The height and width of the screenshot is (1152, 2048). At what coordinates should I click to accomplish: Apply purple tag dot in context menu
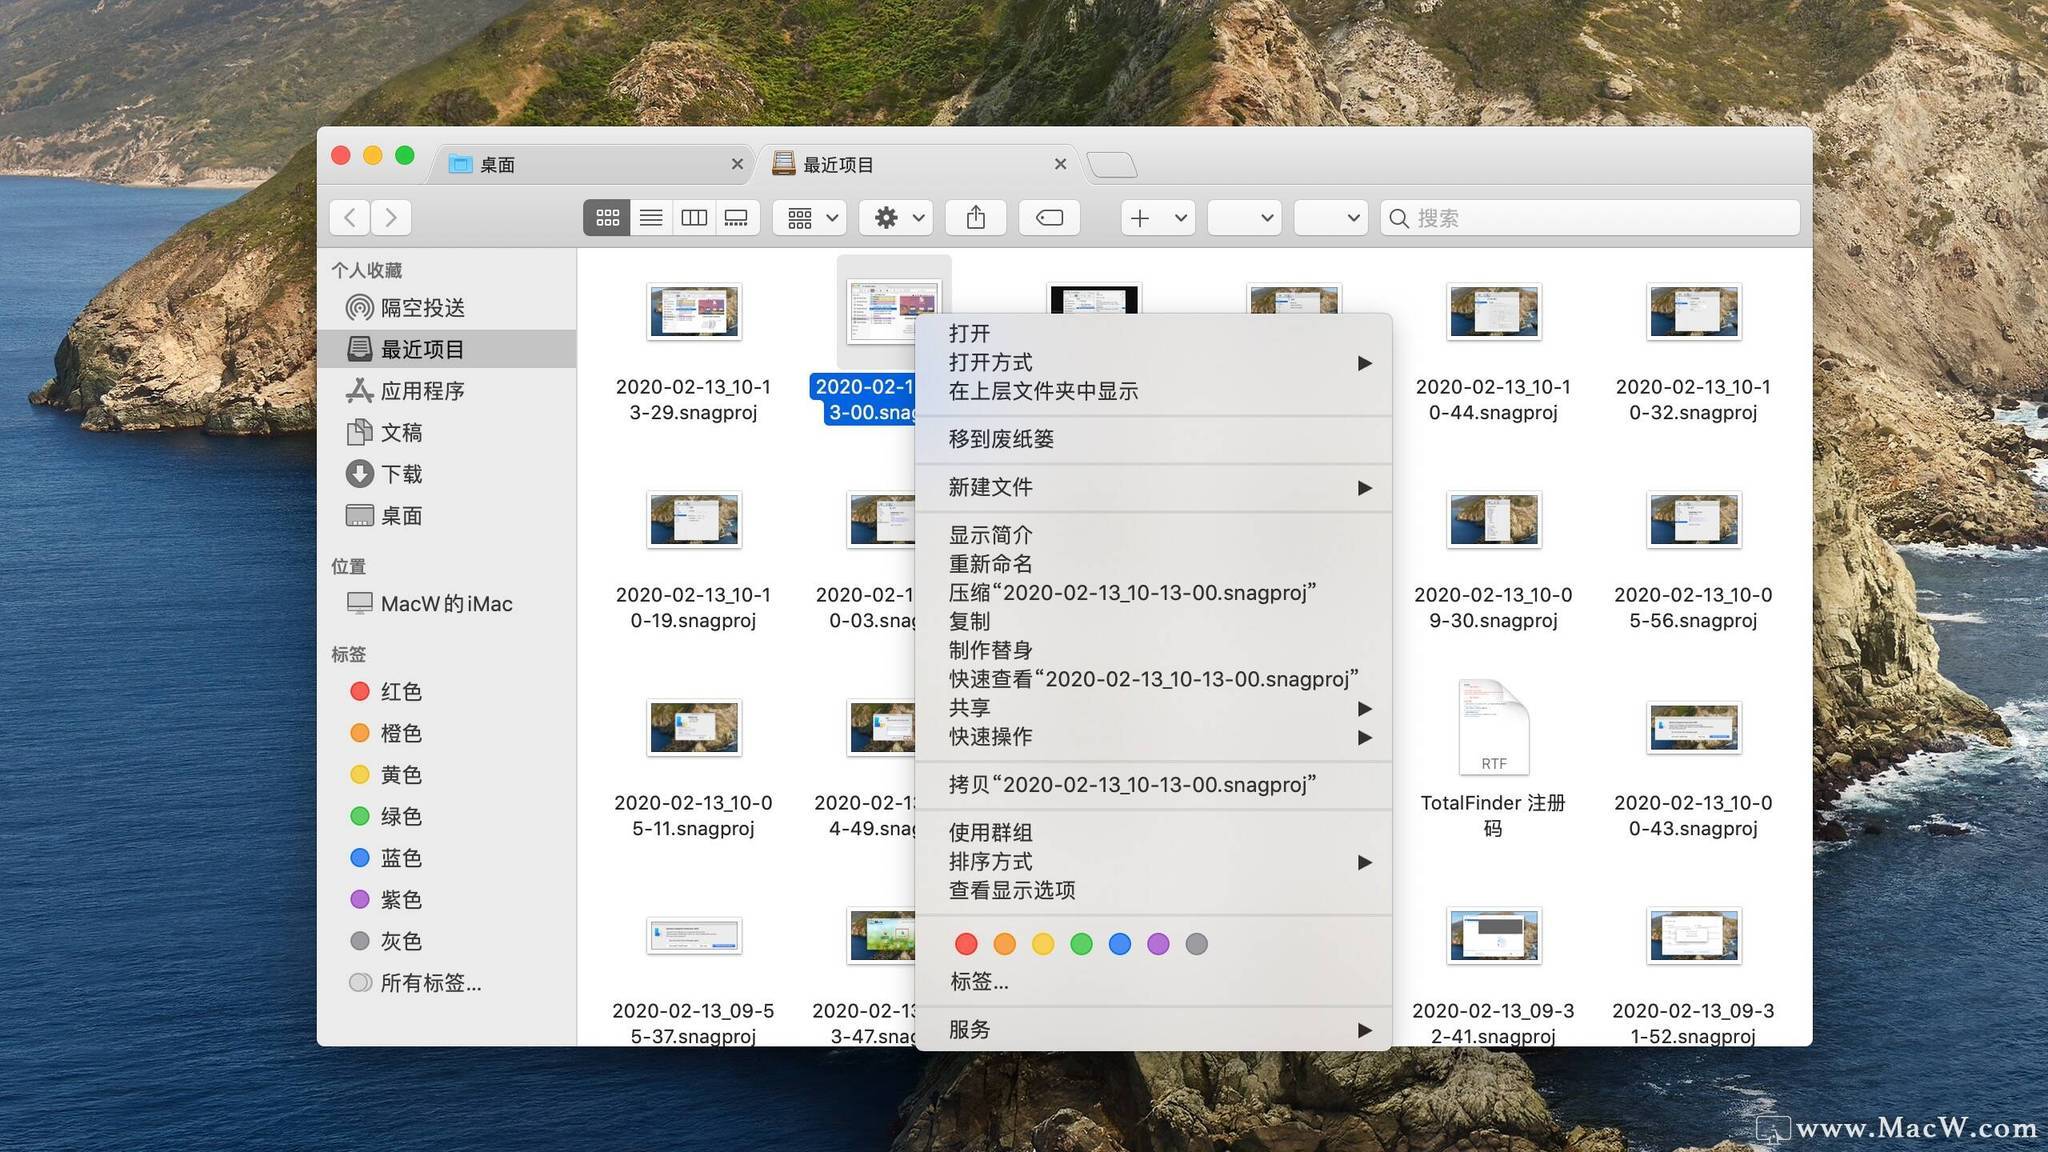1158,944
